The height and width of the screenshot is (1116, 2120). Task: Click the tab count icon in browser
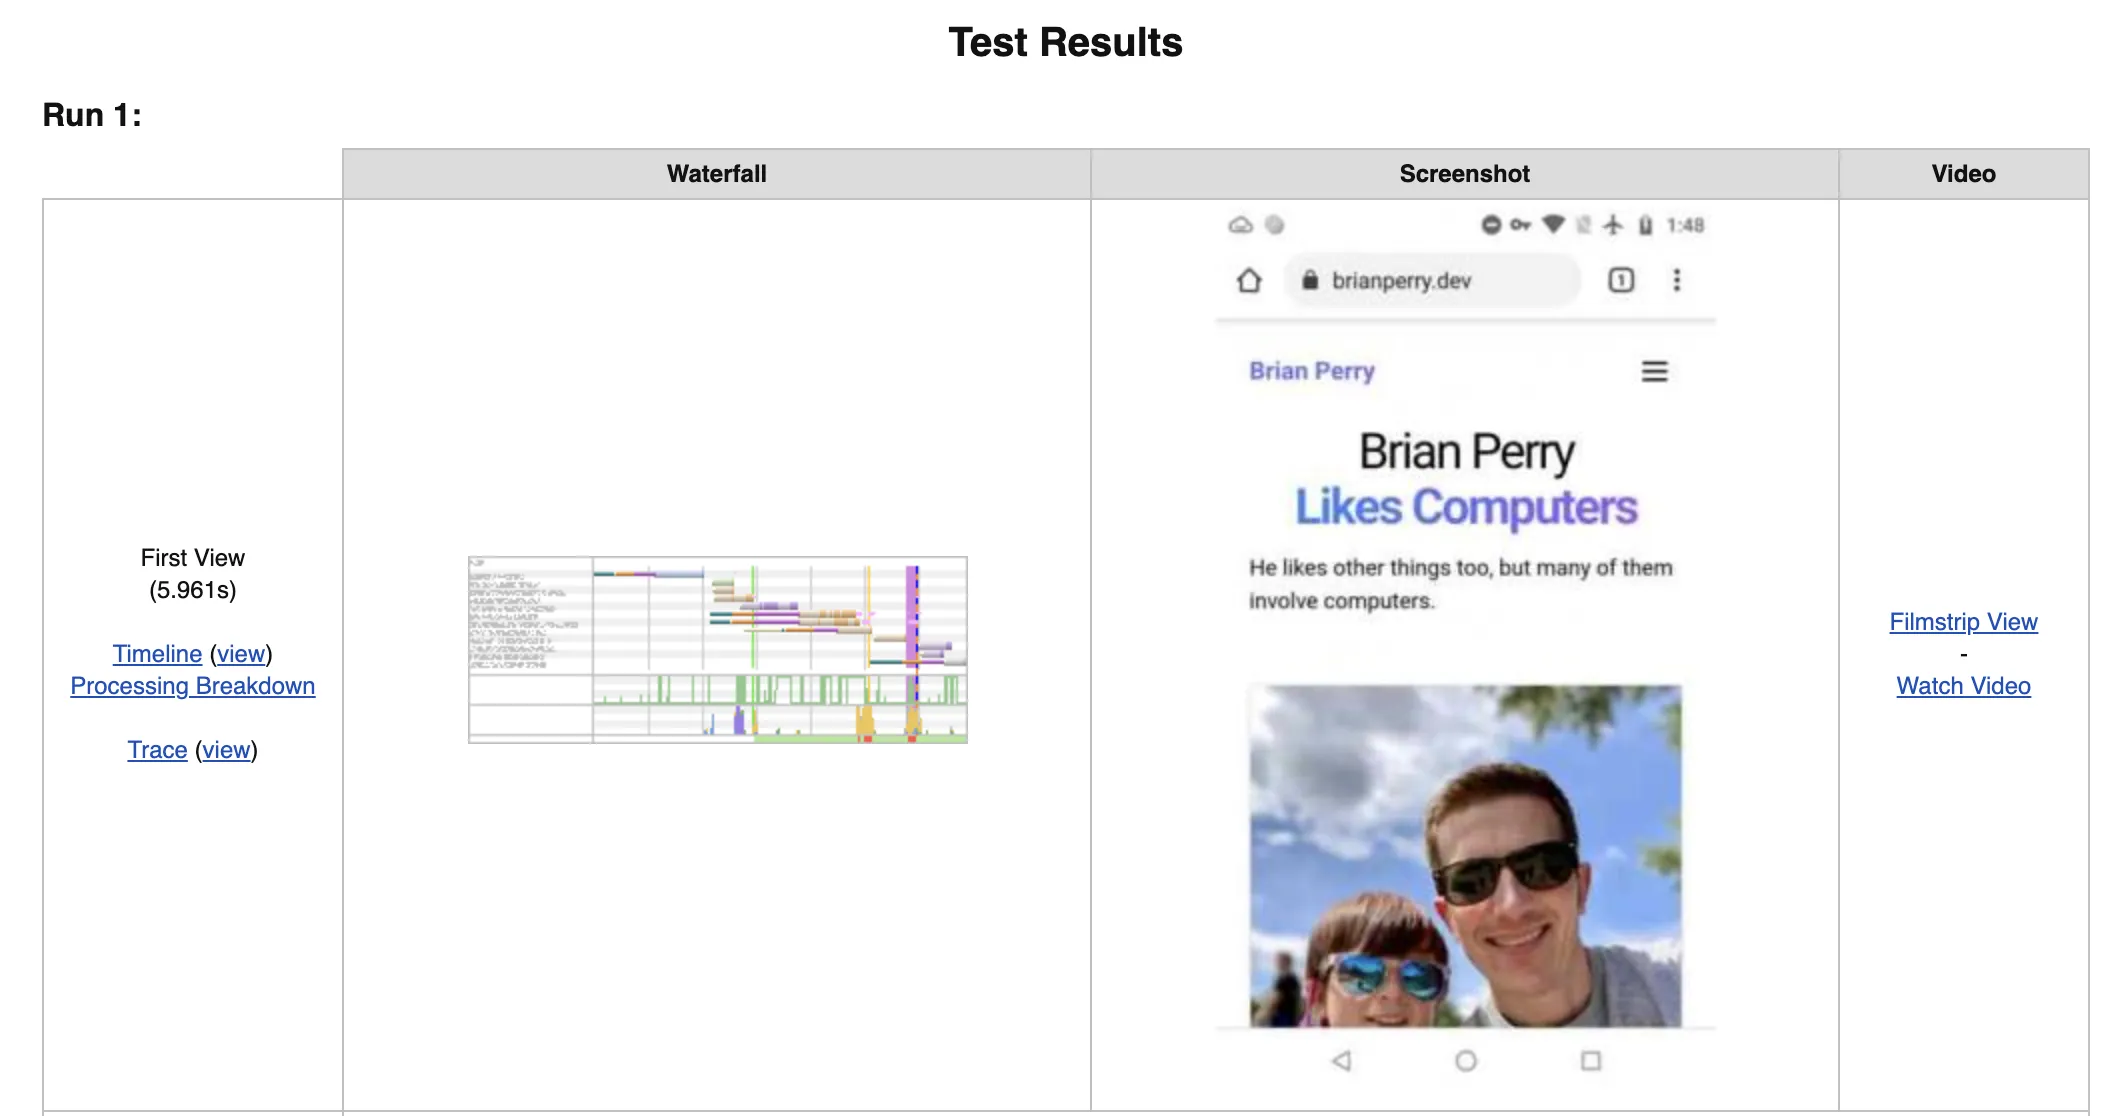point(1621,280)
